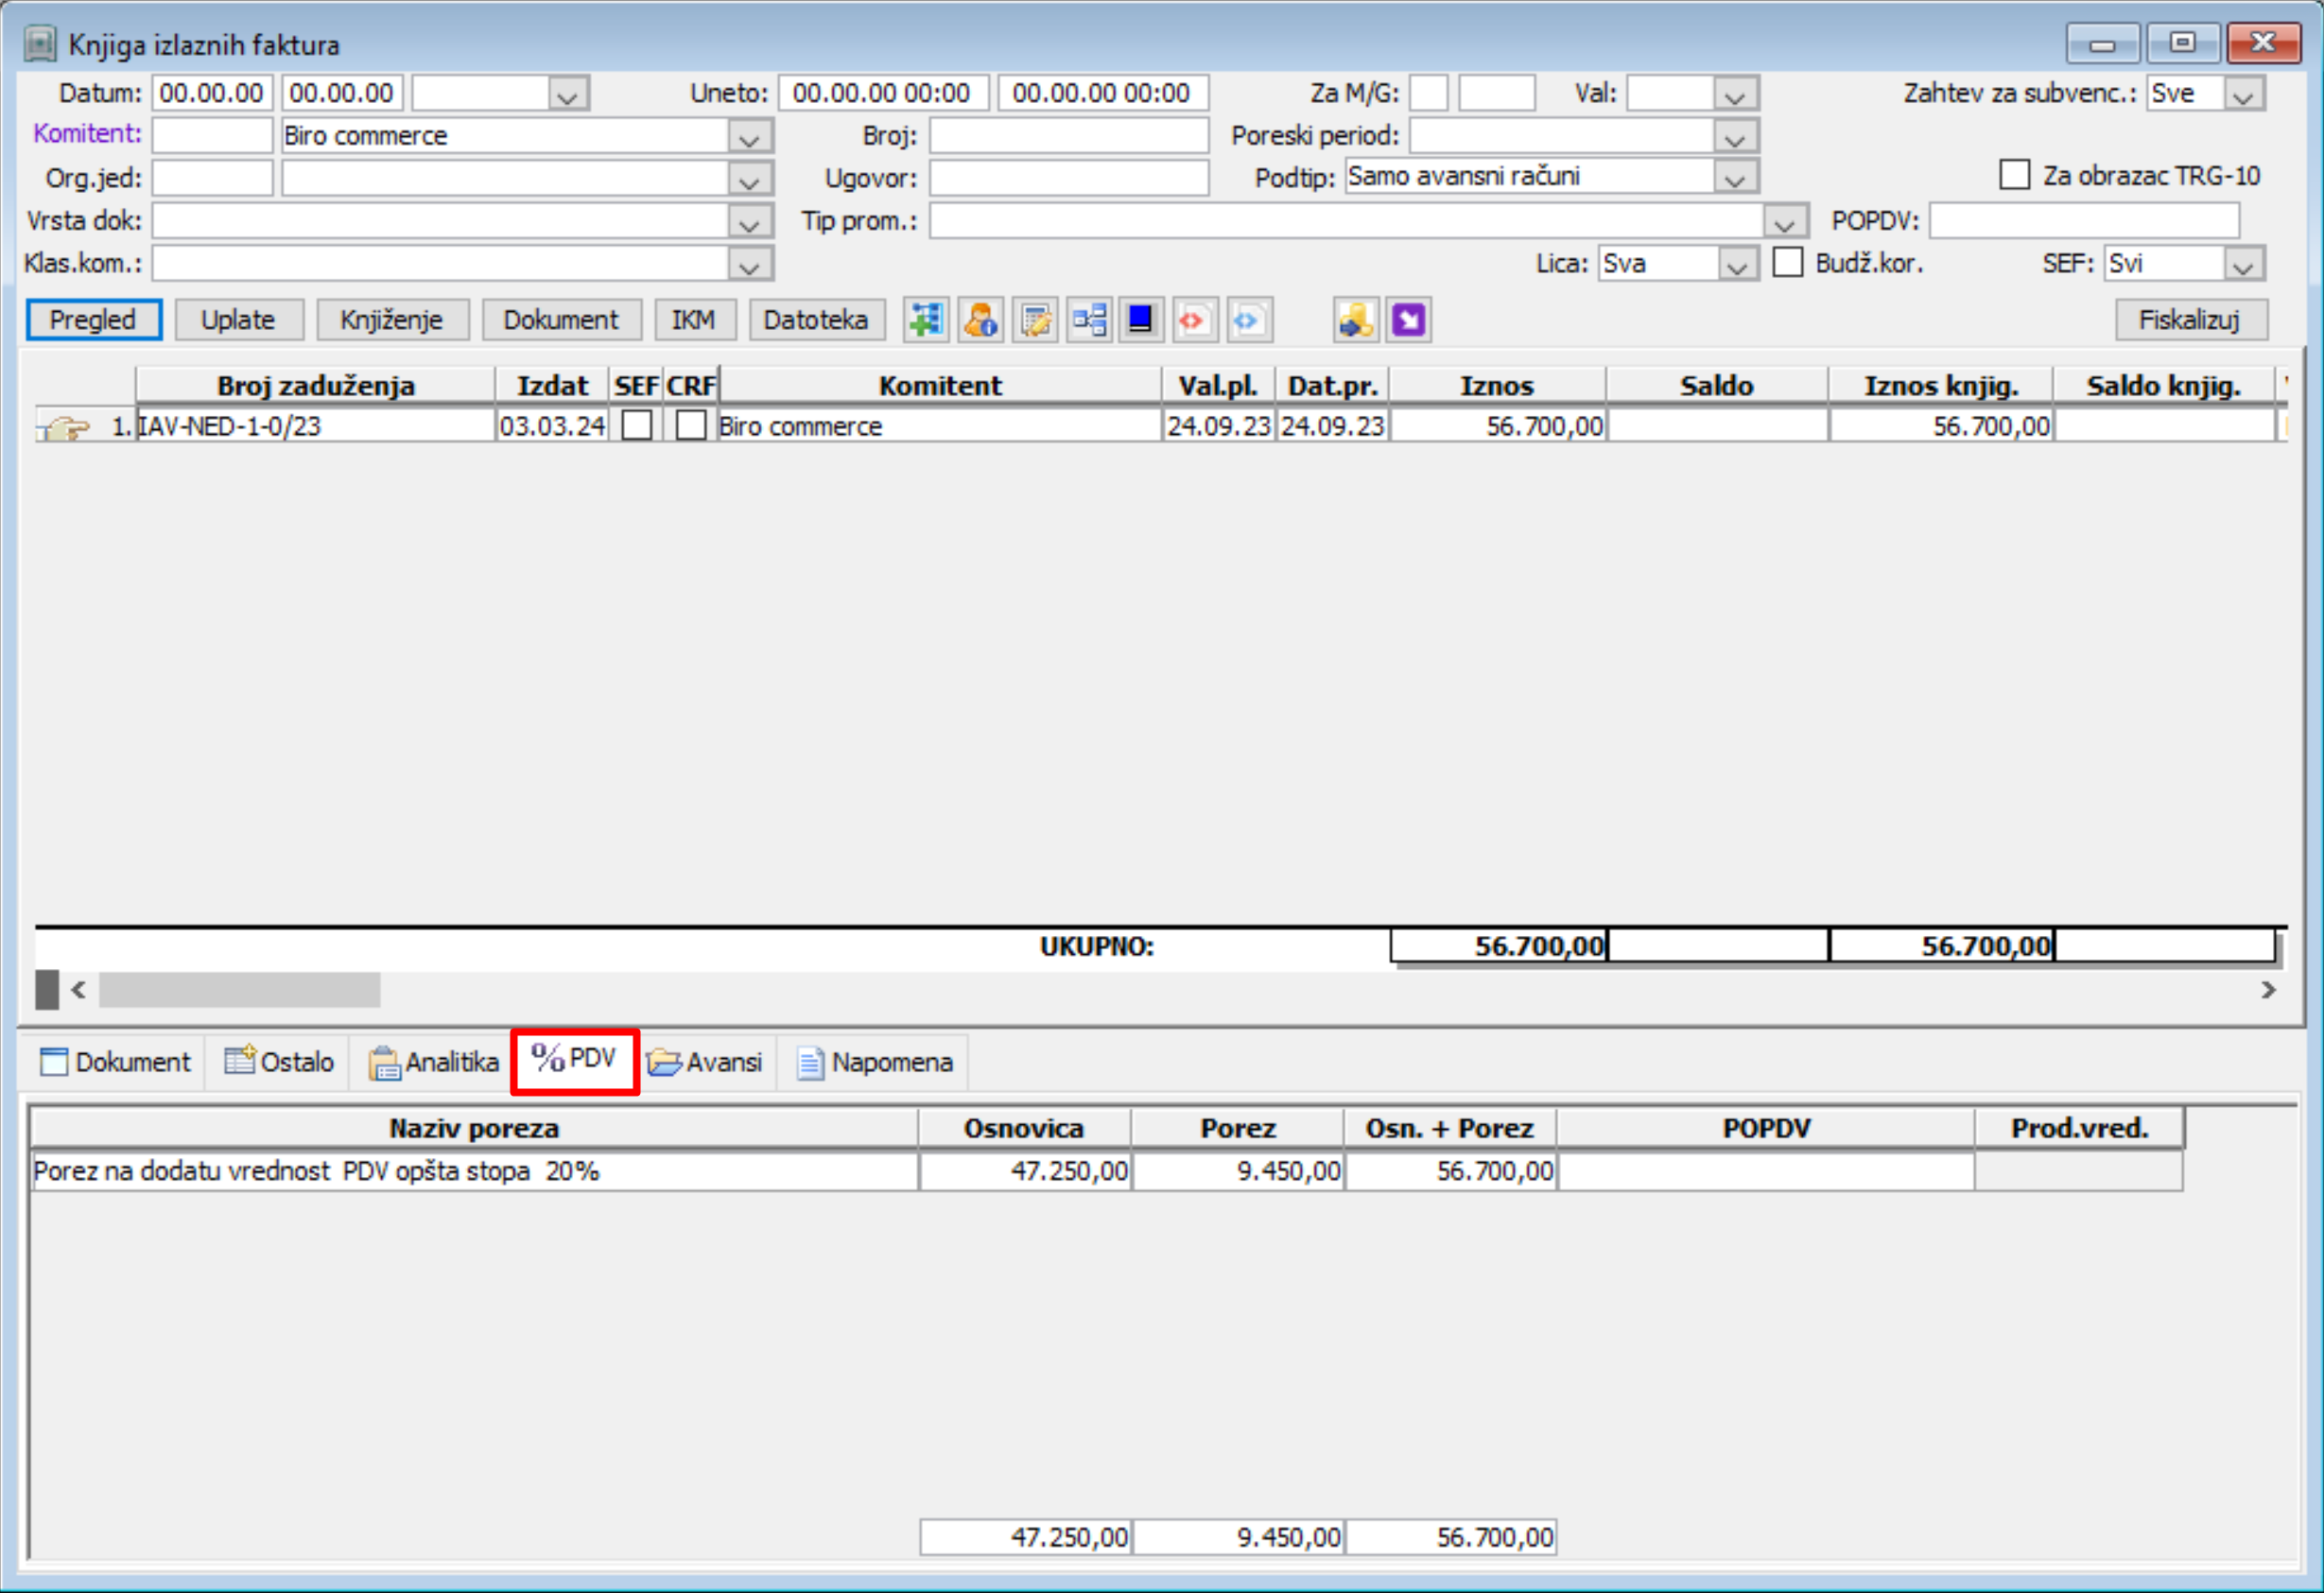
Task: Open the Komitent name dropdown arrow
Action: click(749, 136)
